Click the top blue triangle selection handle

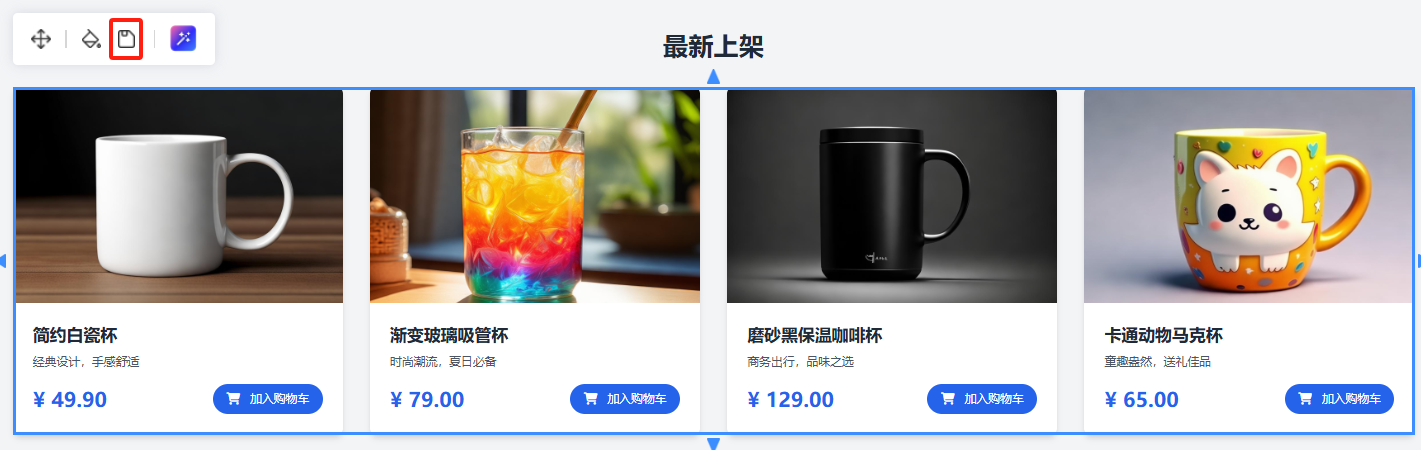coord(713,76)
